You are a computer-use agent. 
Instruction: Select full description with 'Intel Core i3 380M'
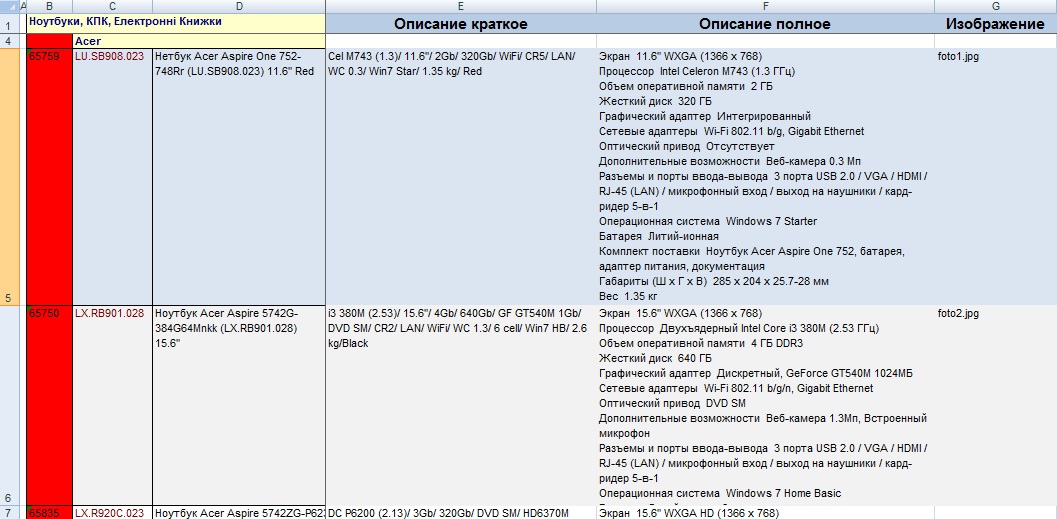point(766,405)
